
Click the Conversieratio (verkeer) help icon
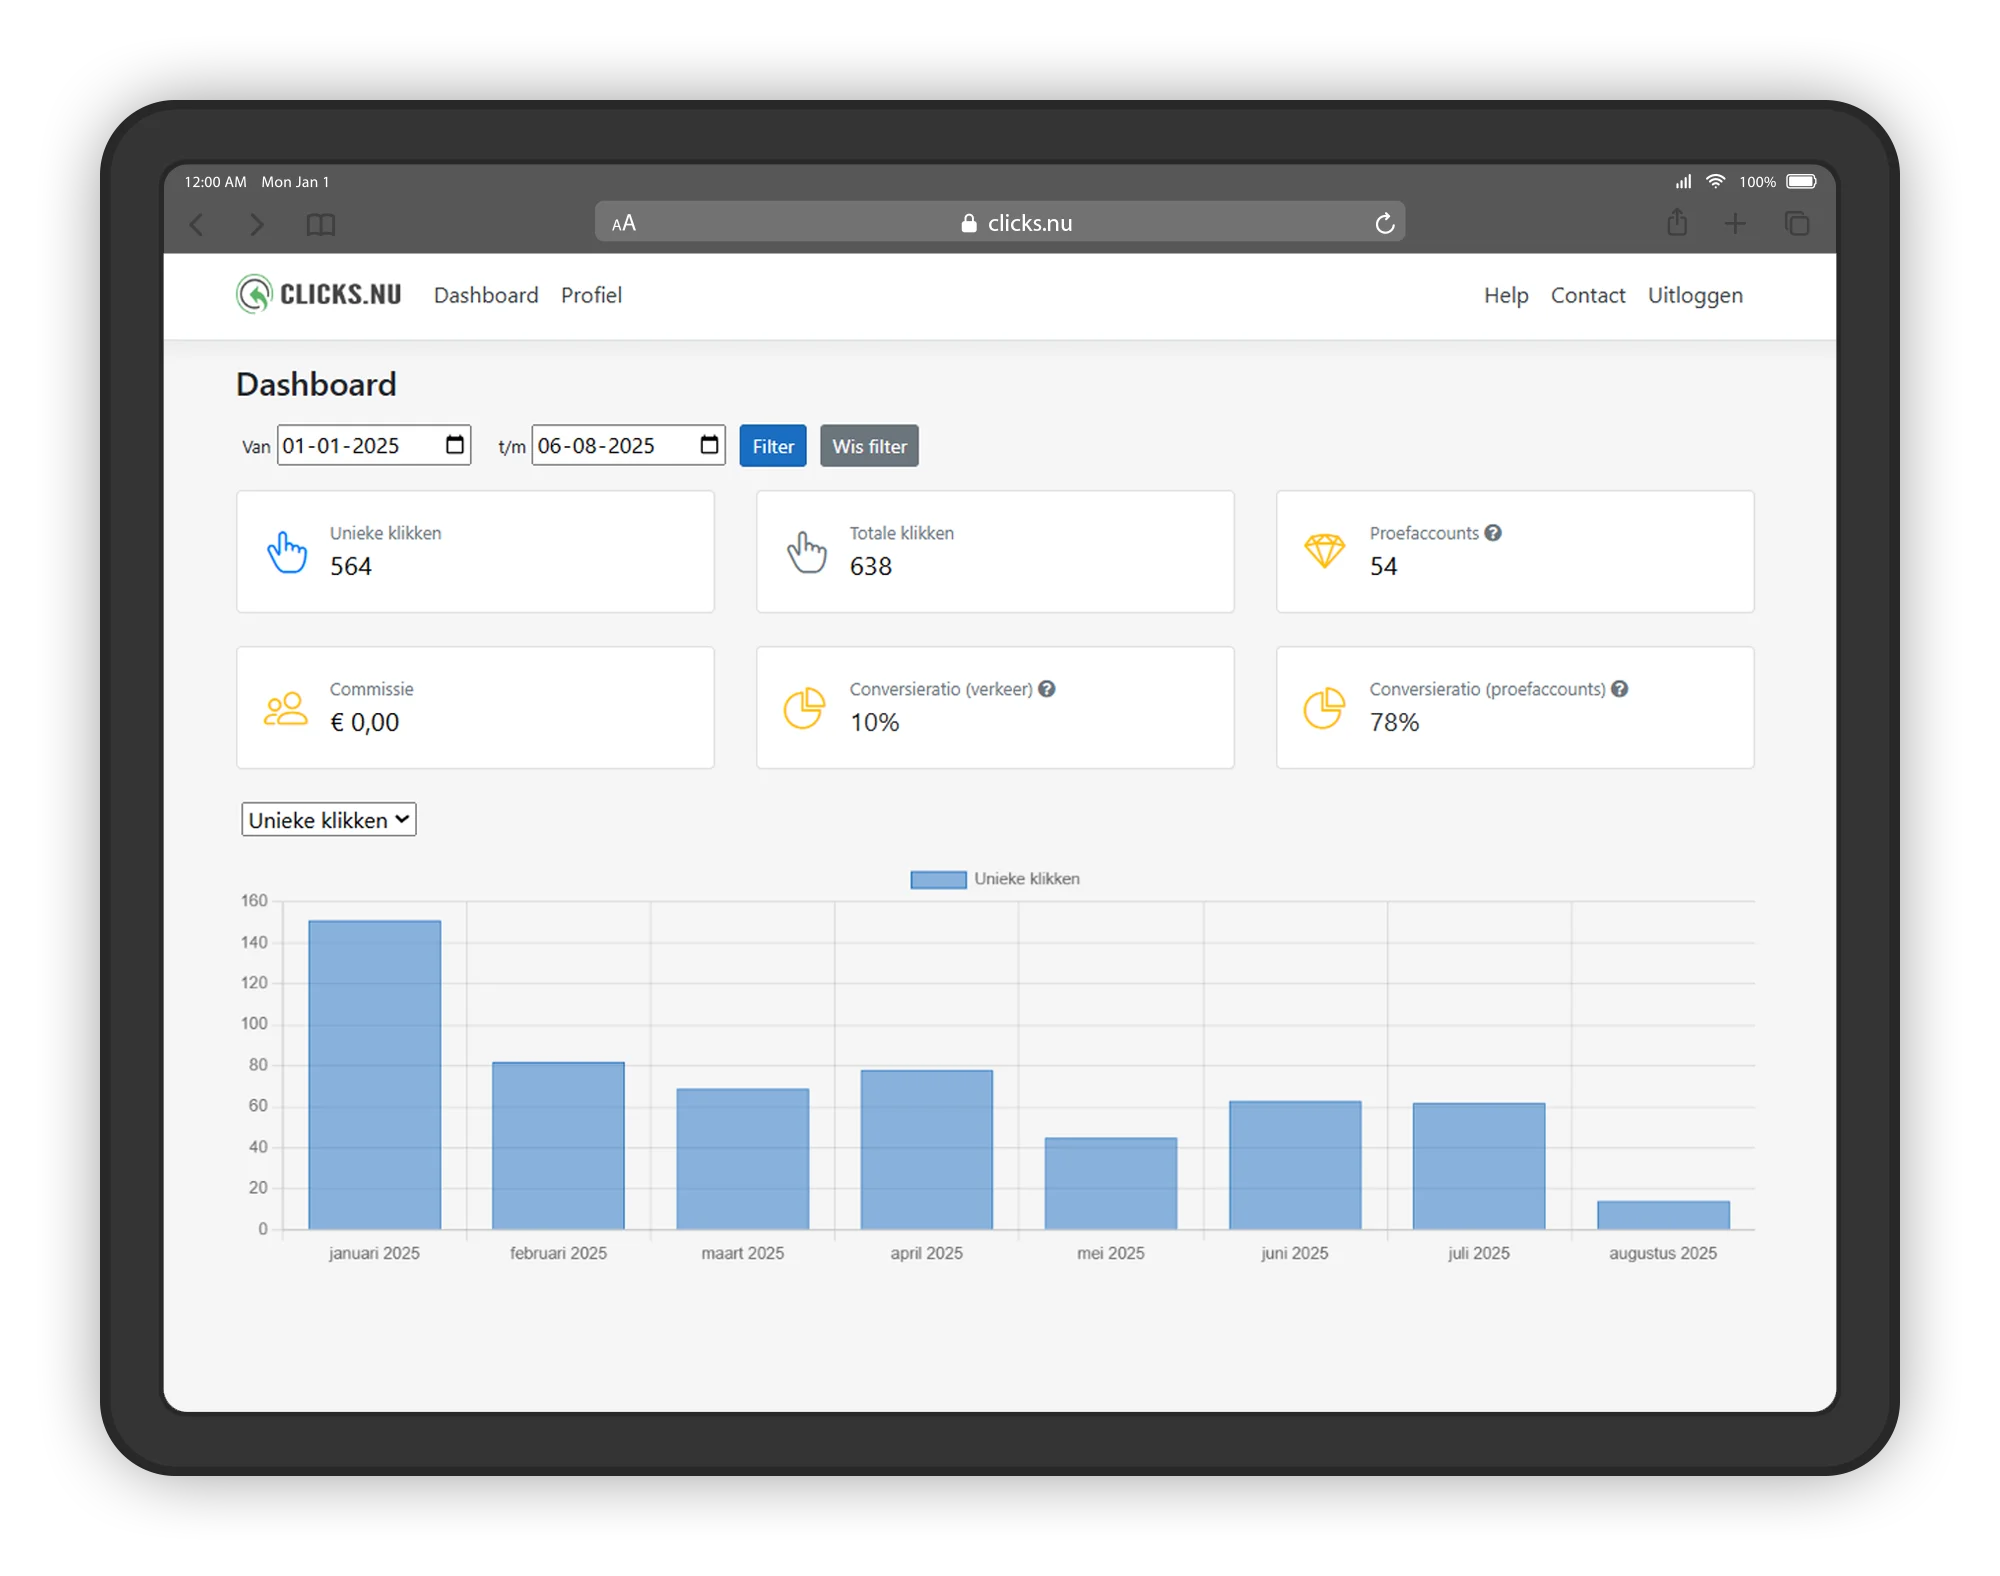tap(1046, 689)
